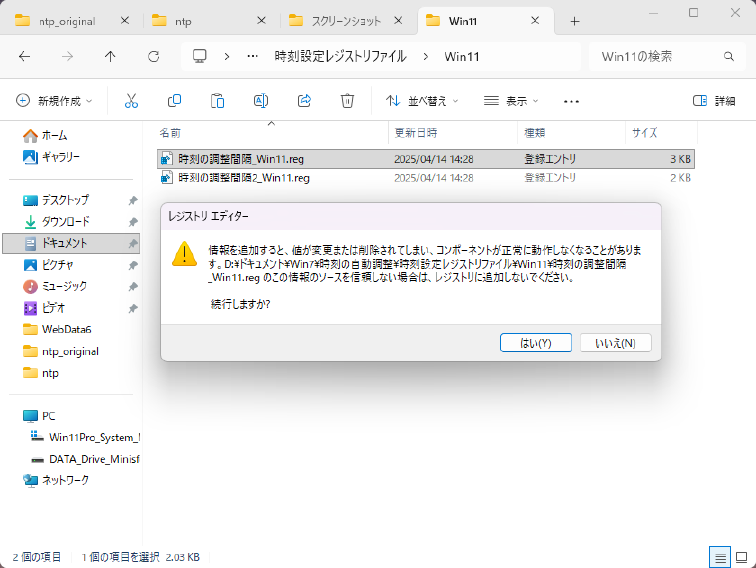Click the cut scissors icon
This screenshot has height=568, width=756.
131,101
